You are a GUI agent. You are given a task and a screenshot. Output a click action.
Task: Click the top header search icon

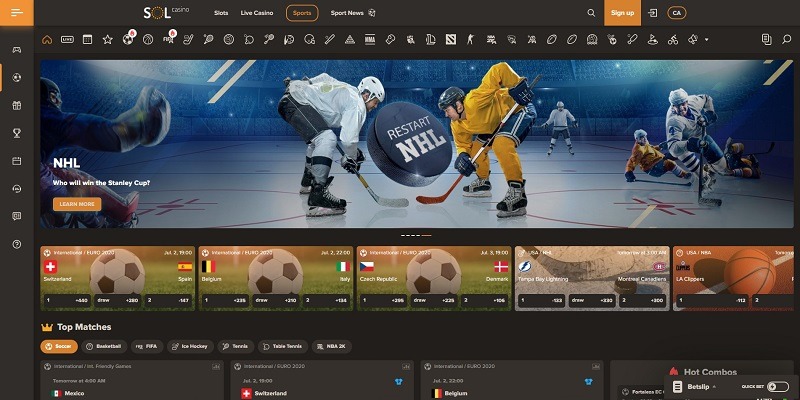click(591, 13)
